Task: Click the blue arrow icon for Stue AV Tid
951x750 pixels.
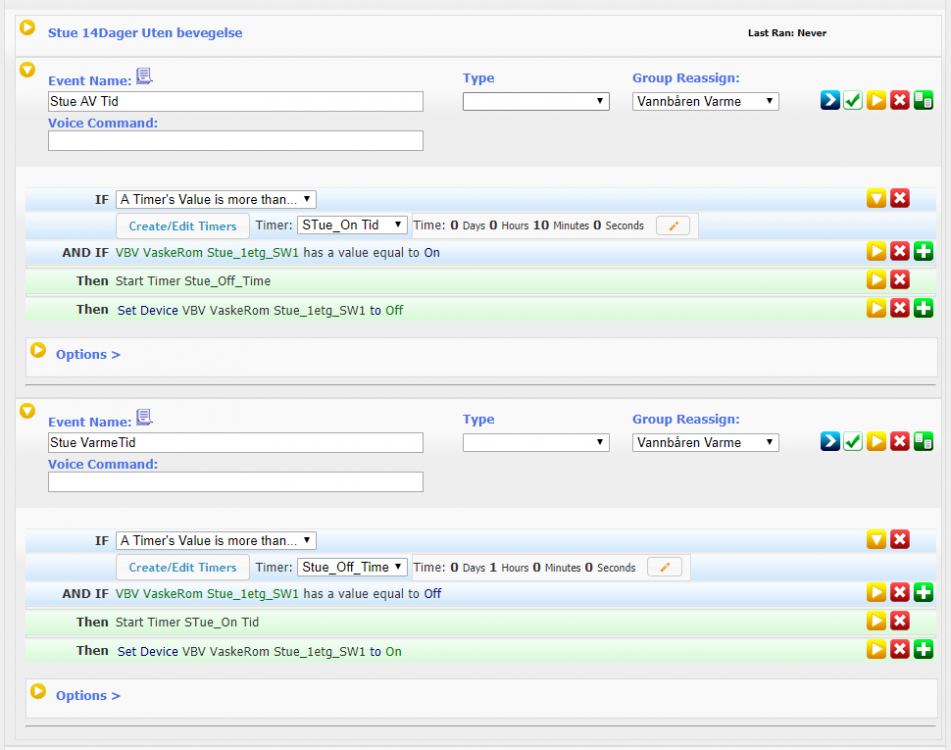Action: pos(830,100)
